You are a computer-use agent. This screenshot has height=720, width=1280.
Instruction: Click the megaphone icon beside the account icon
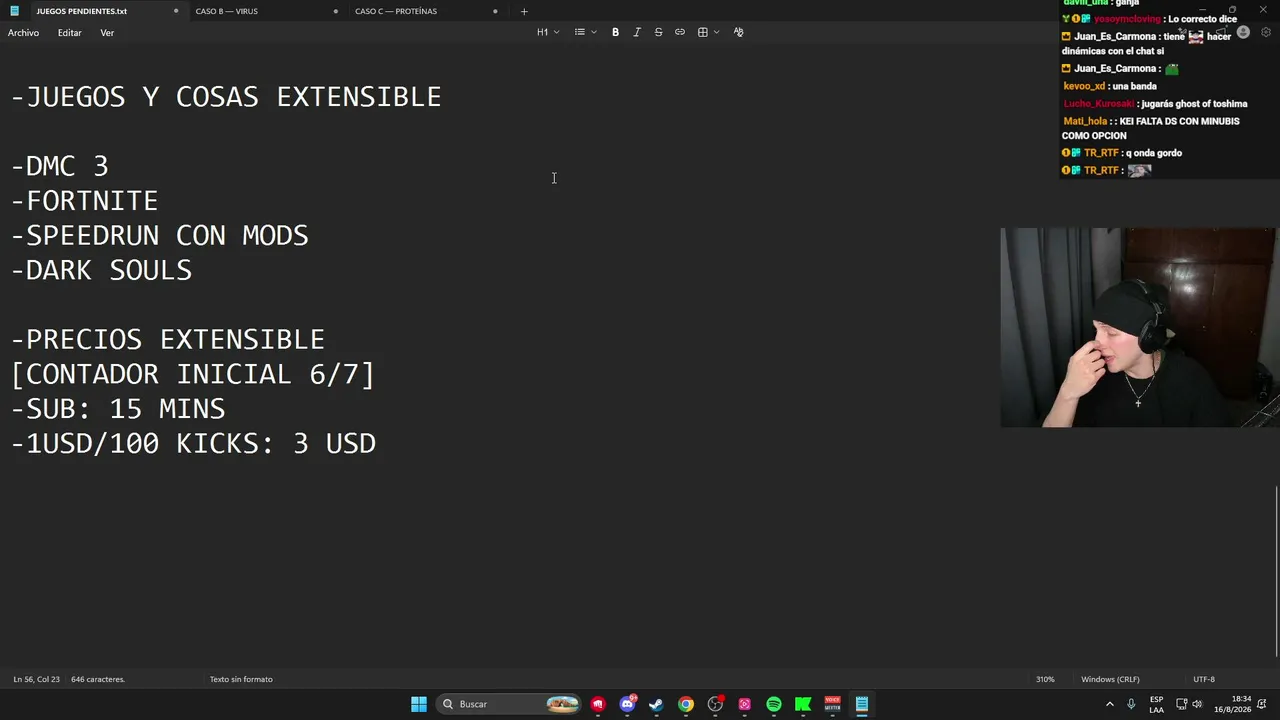pos(1221,32)
